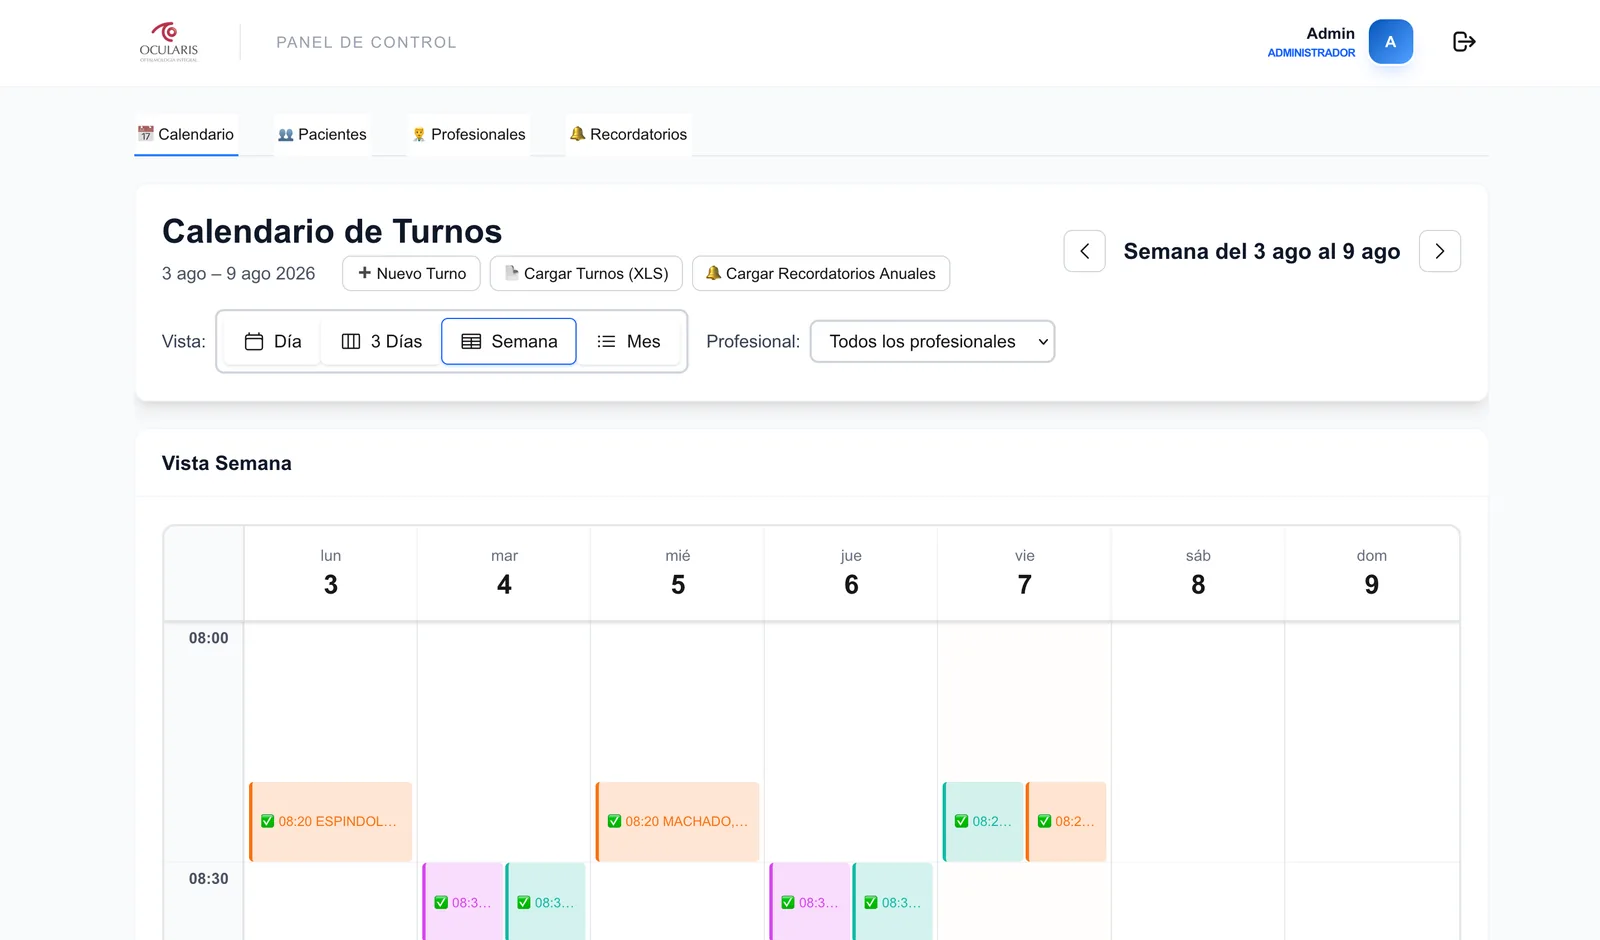
Task: Click the PANEL DE CONTROL title
Action: [366, 42]
